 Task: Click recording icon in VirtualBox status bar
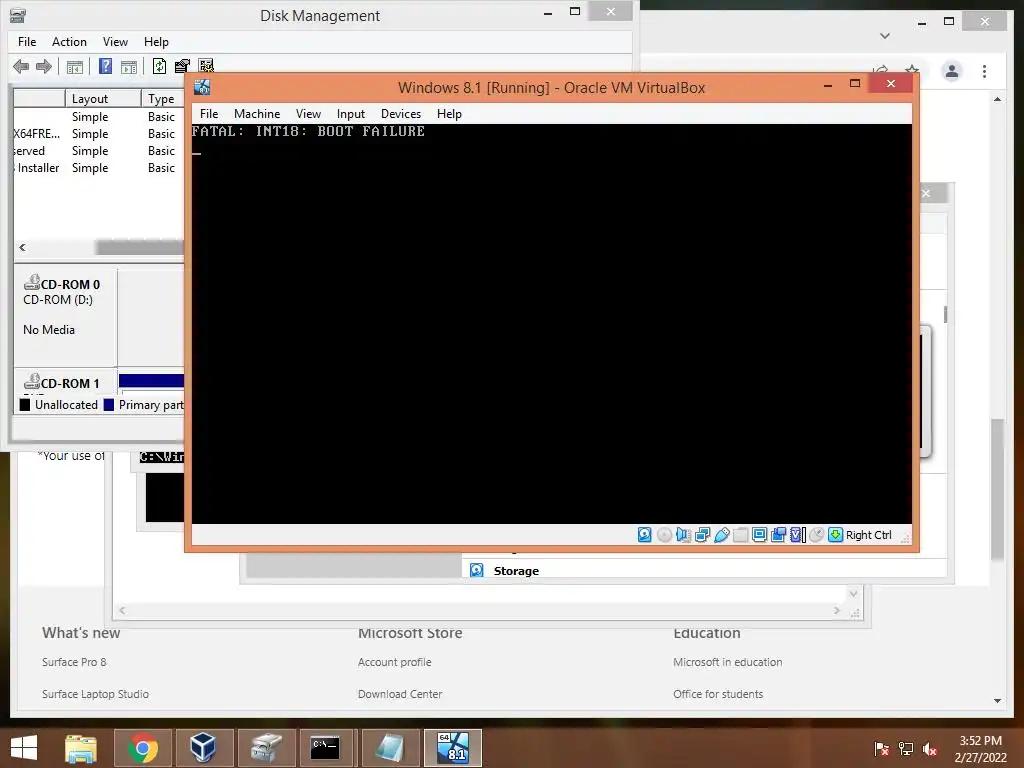(x=778, y=535)
